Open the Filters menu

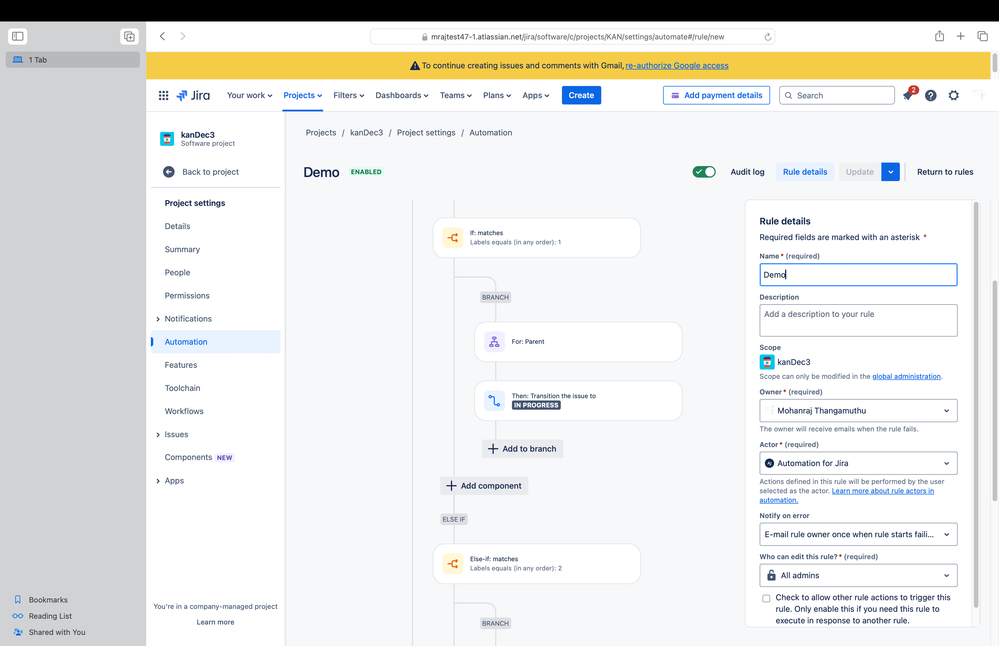[349, 96]
